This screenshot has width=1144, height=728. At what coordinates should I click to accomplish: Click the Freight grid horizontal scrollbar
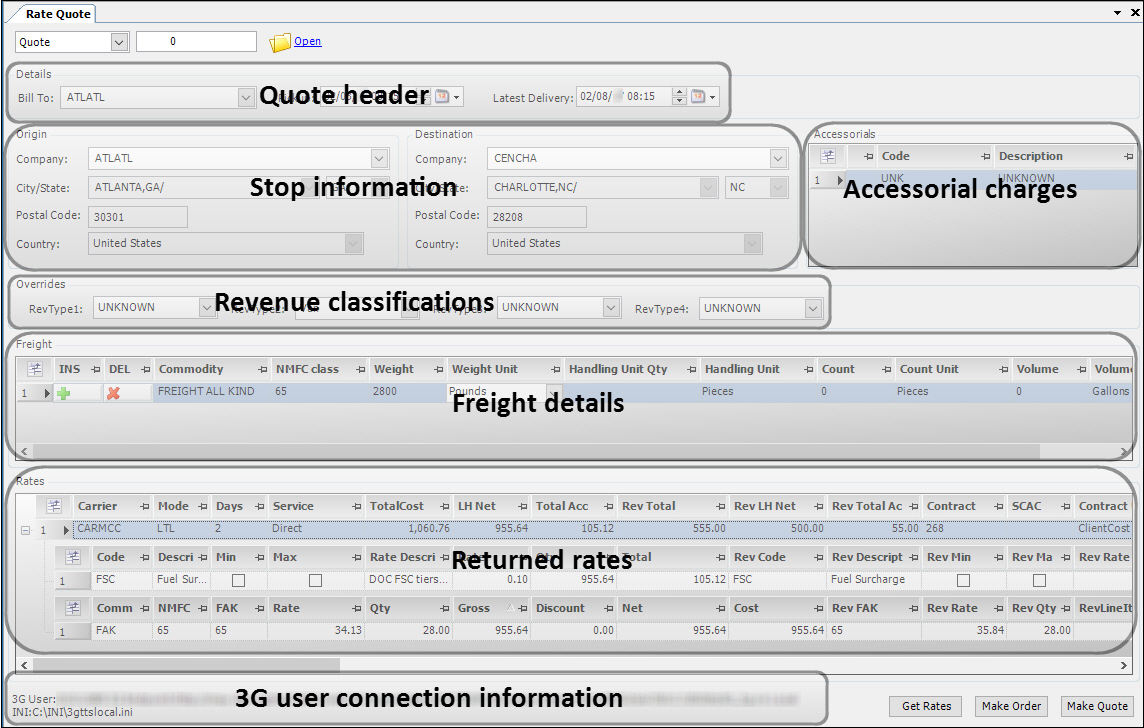click(530, 452)
